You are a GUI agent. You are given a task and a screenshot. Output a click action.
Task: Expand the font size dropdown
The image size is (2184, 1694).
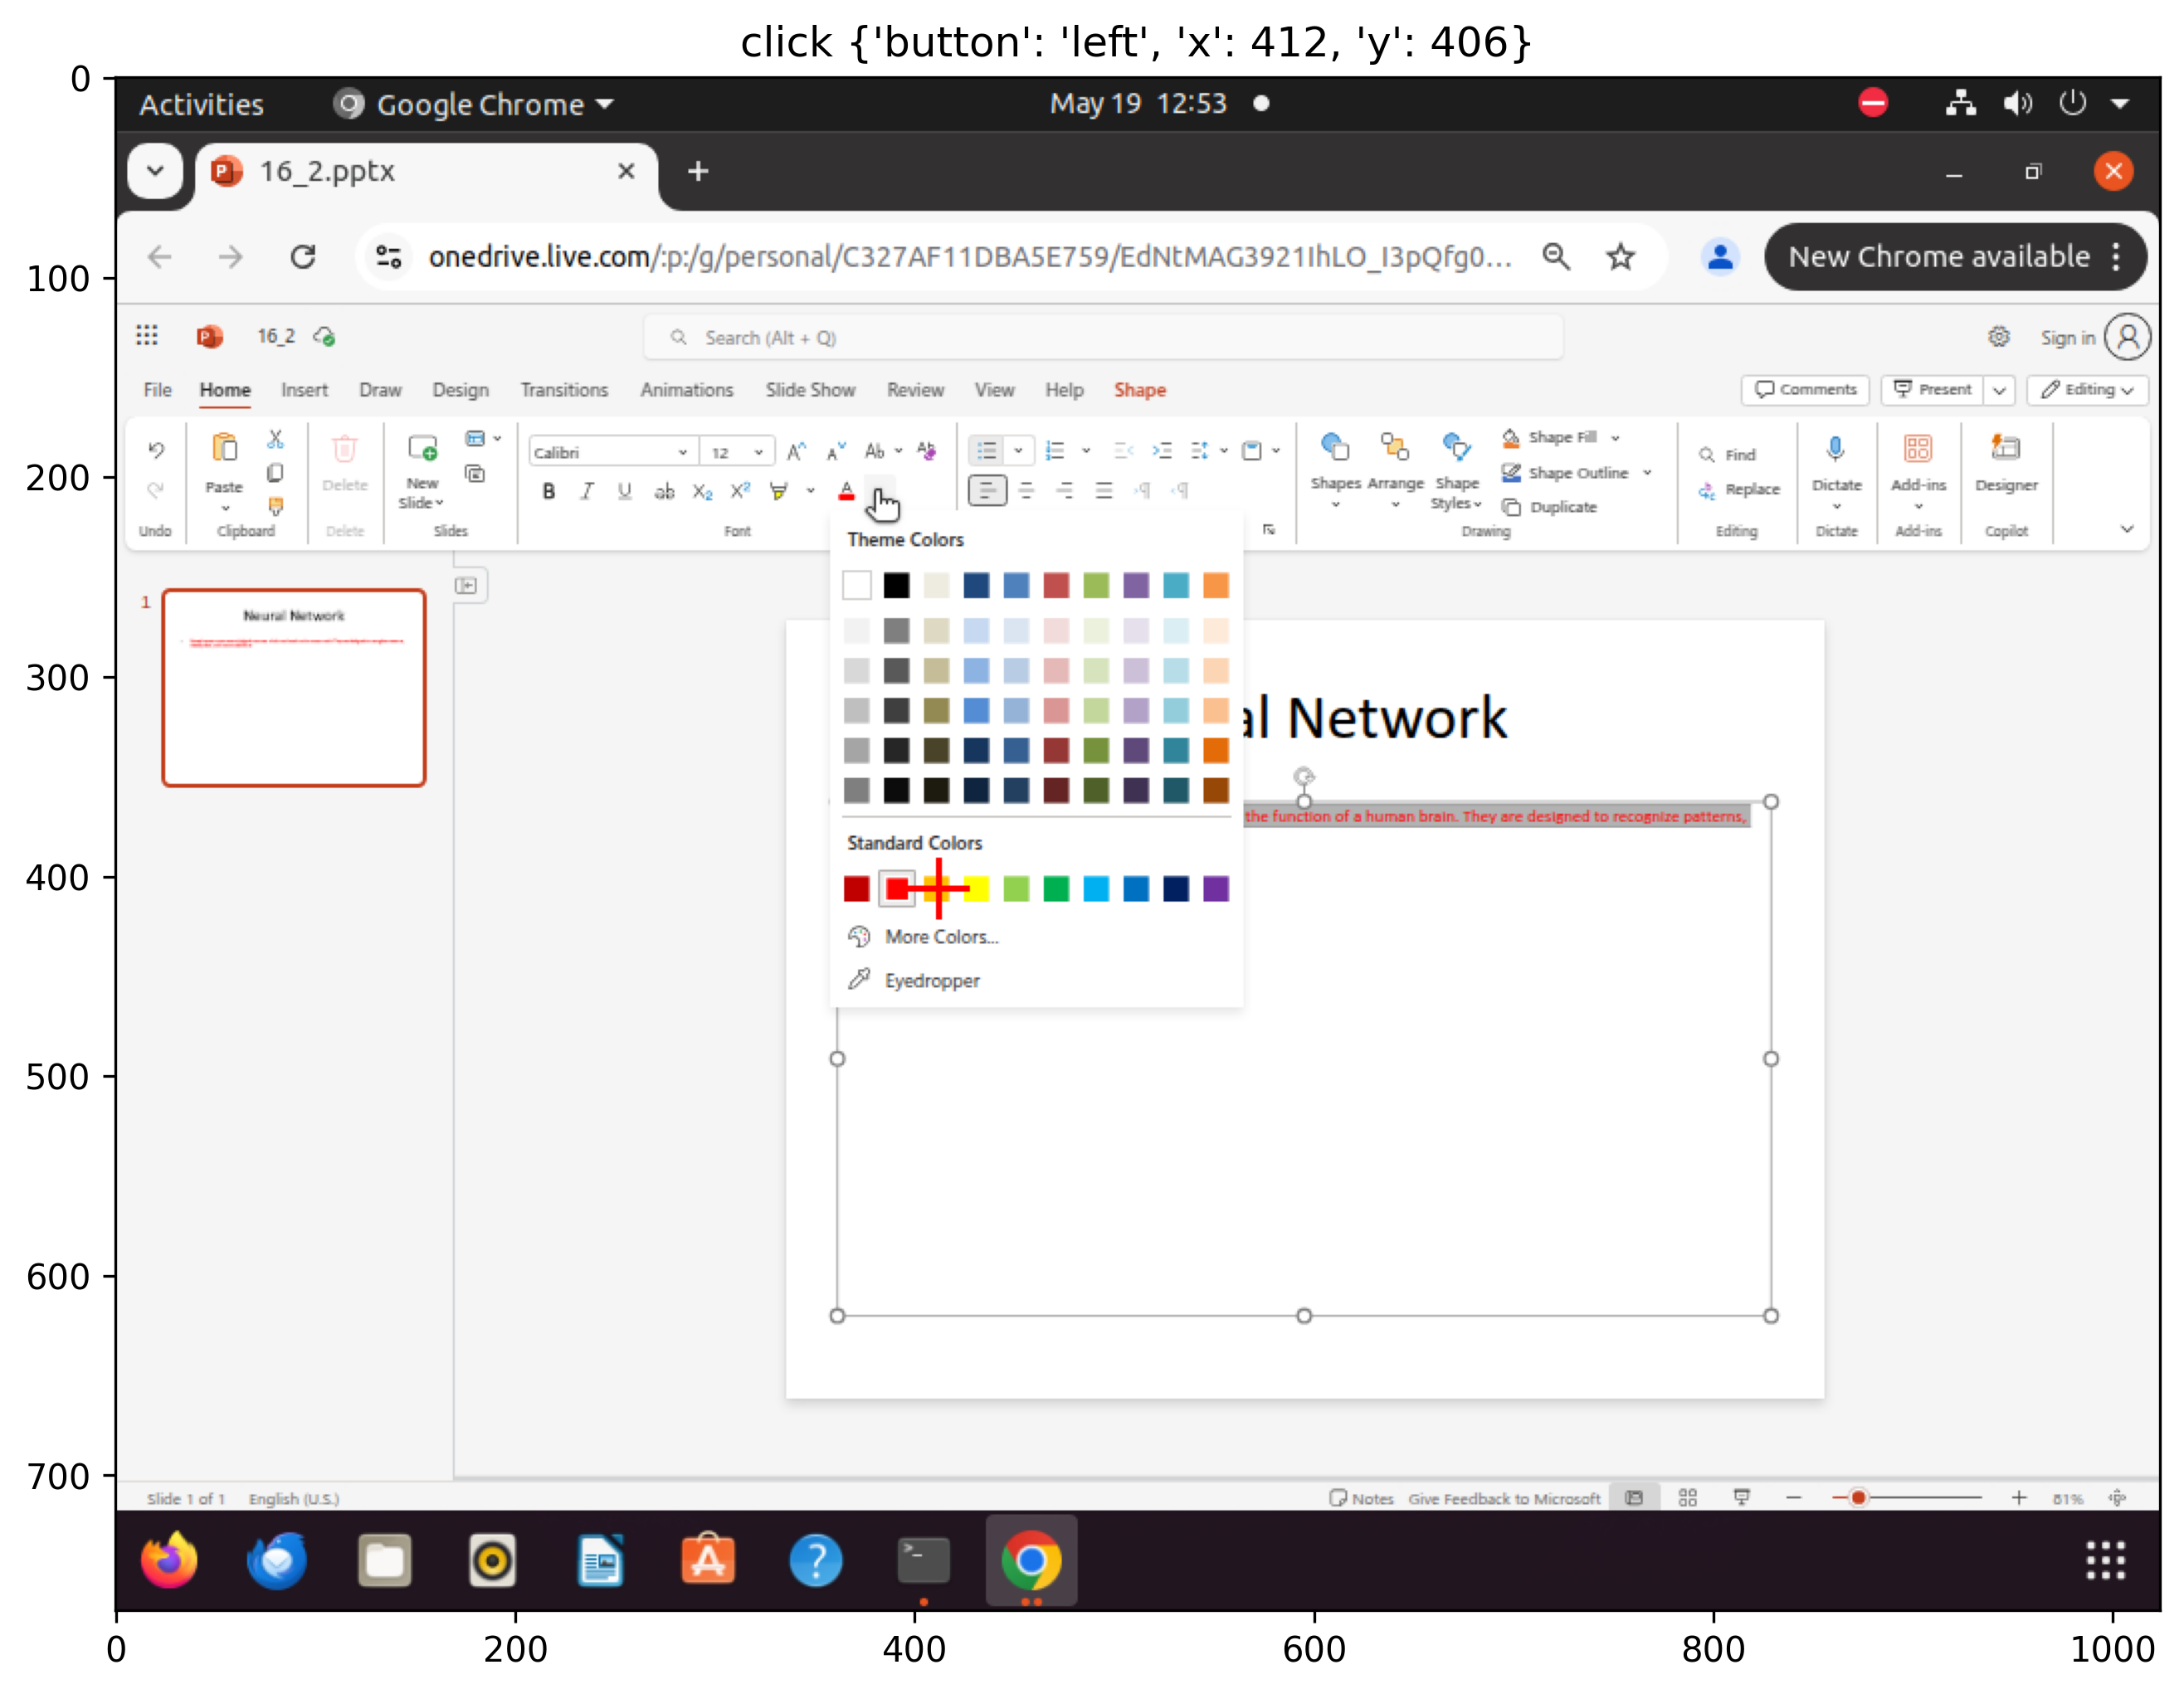tap(759, 453)
